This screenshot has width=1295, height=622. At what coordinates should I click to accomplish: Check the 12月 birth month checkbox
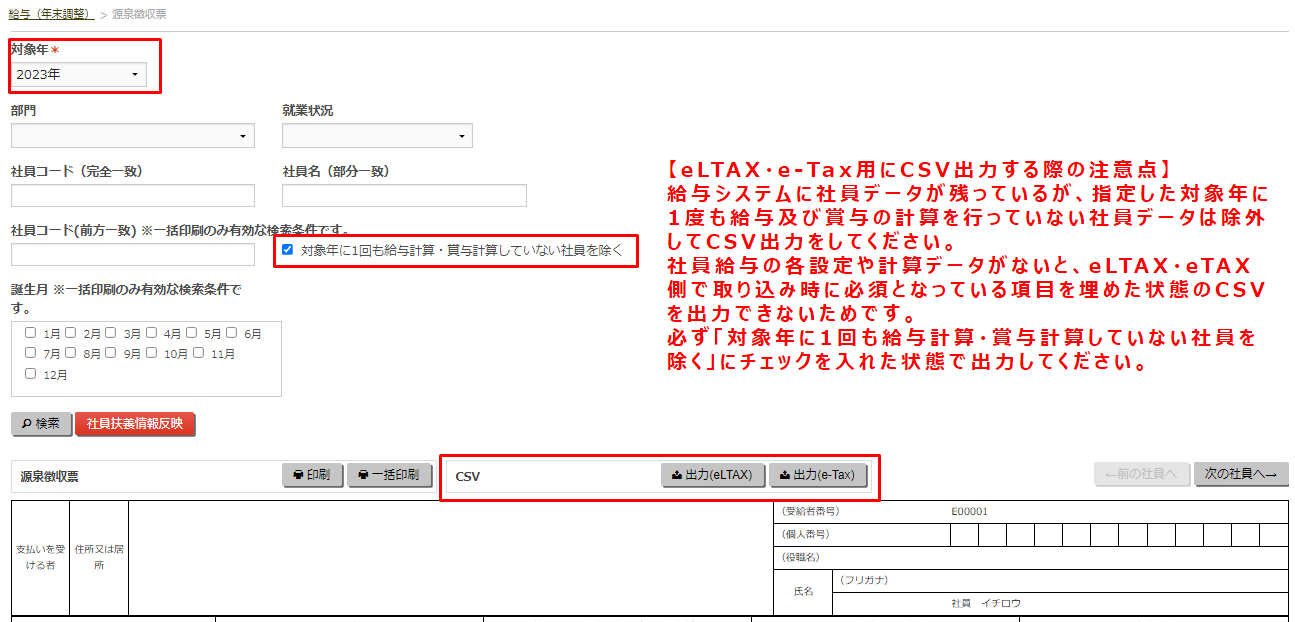coord(31,374)
